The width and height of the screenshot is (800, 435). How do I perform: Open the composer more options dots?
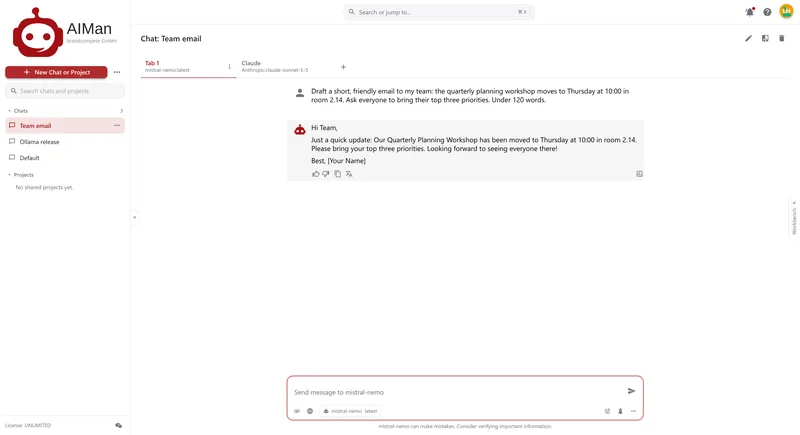[x=633, y=411]
